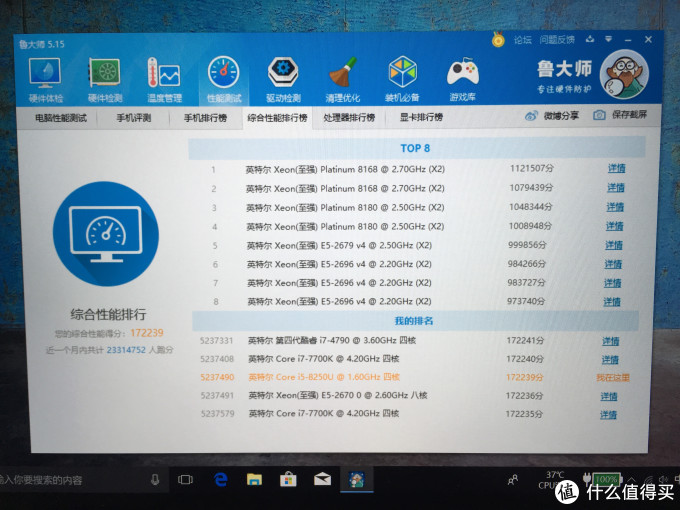Open 详情 for rank 6 E5-2696 v4
680x510 pixels.
613,264
